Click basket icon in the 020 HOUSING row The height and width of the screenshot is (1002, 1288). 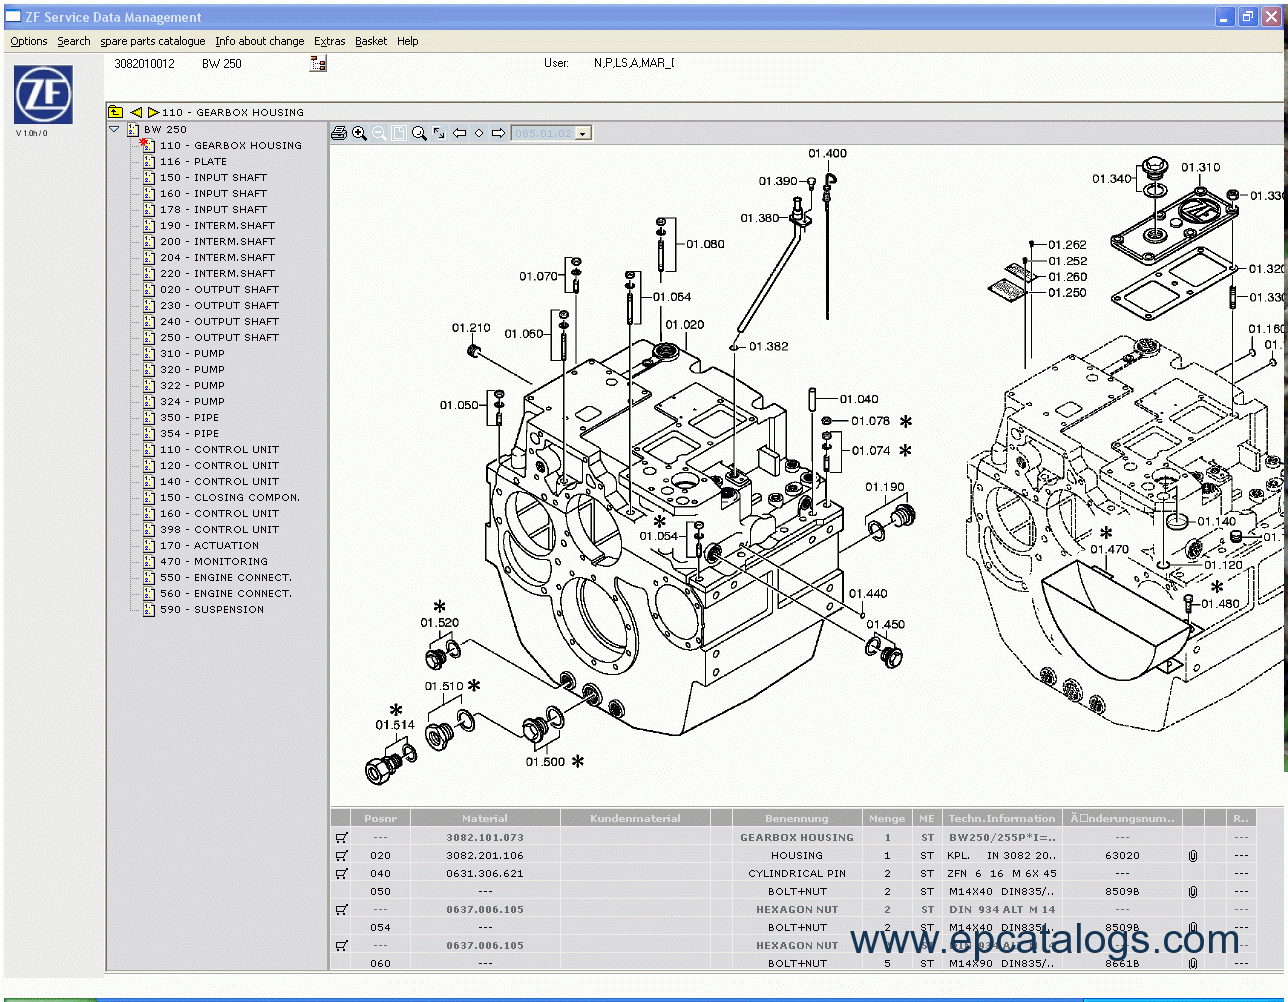pyautogui.click(x=341, y=855)
